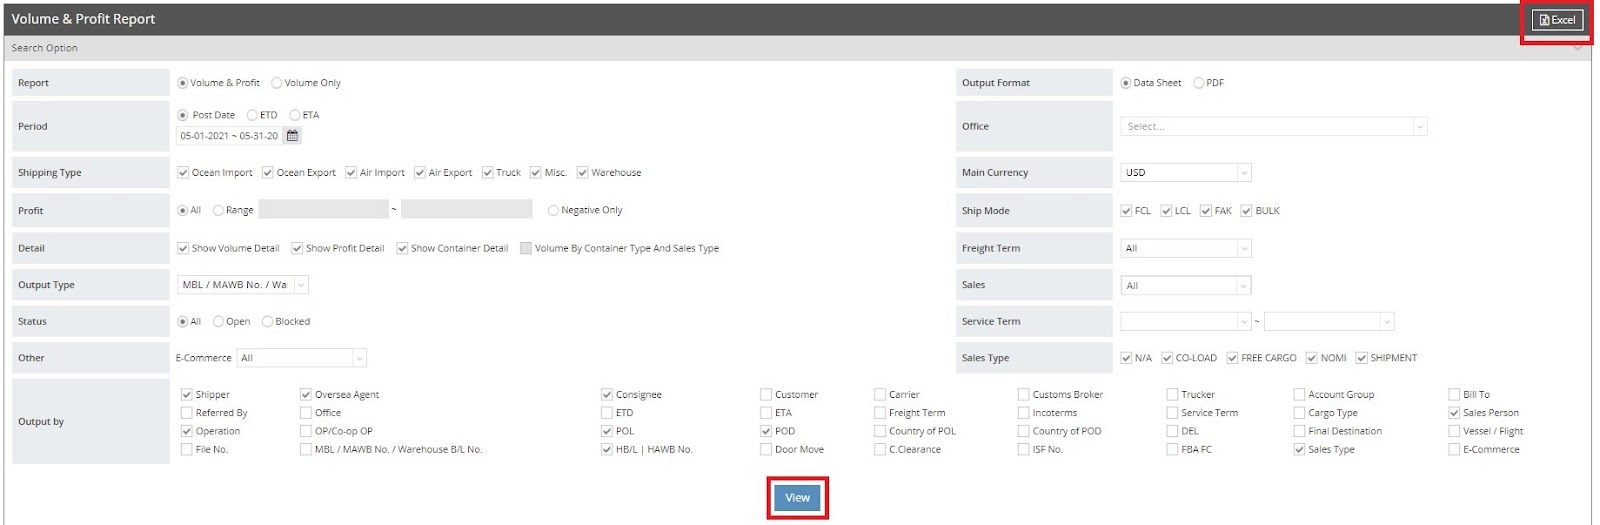Click the View button
The image size is (1600, 525).
click(797, 498)
